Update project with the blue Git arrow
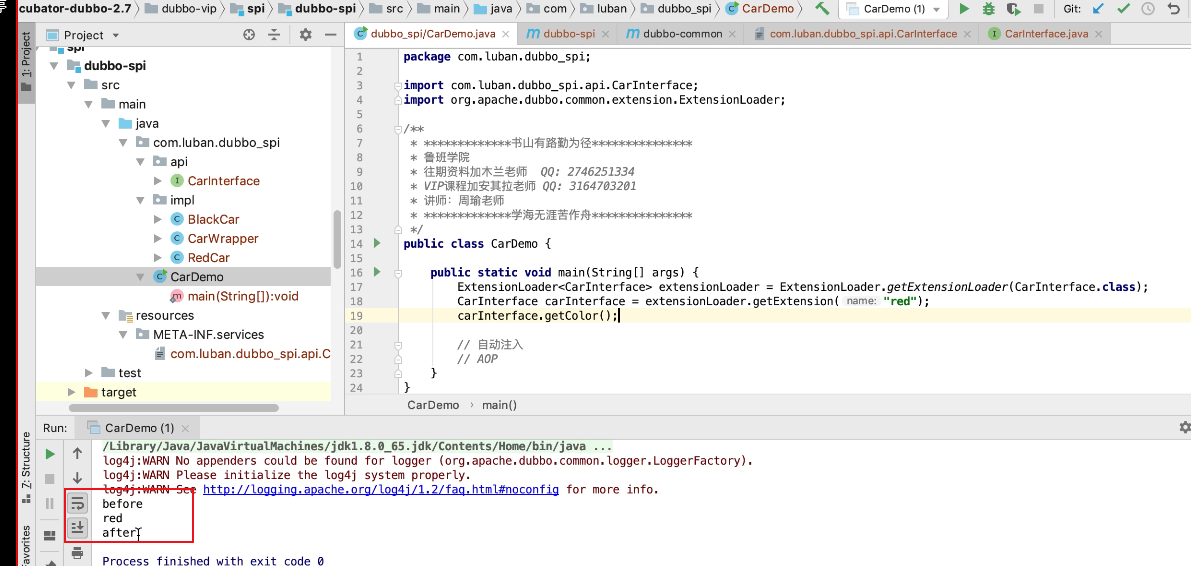Viewport: 1191px width, 566px height. [1098, 9]
